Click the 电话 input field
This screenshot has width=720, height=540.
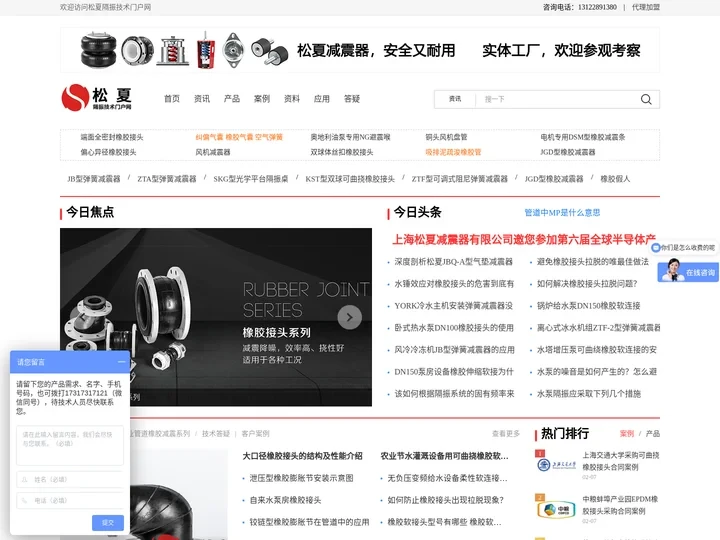[70, 501]
